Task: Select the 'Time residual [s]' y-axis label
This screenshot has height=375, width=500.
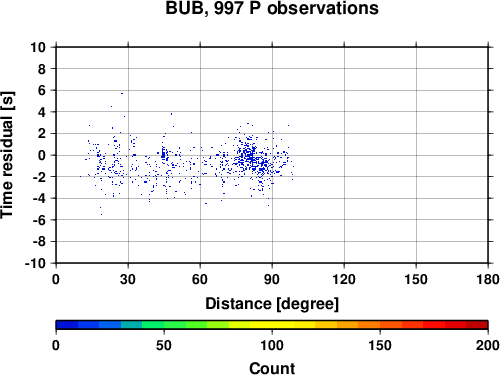Action: tap(8, 155)
